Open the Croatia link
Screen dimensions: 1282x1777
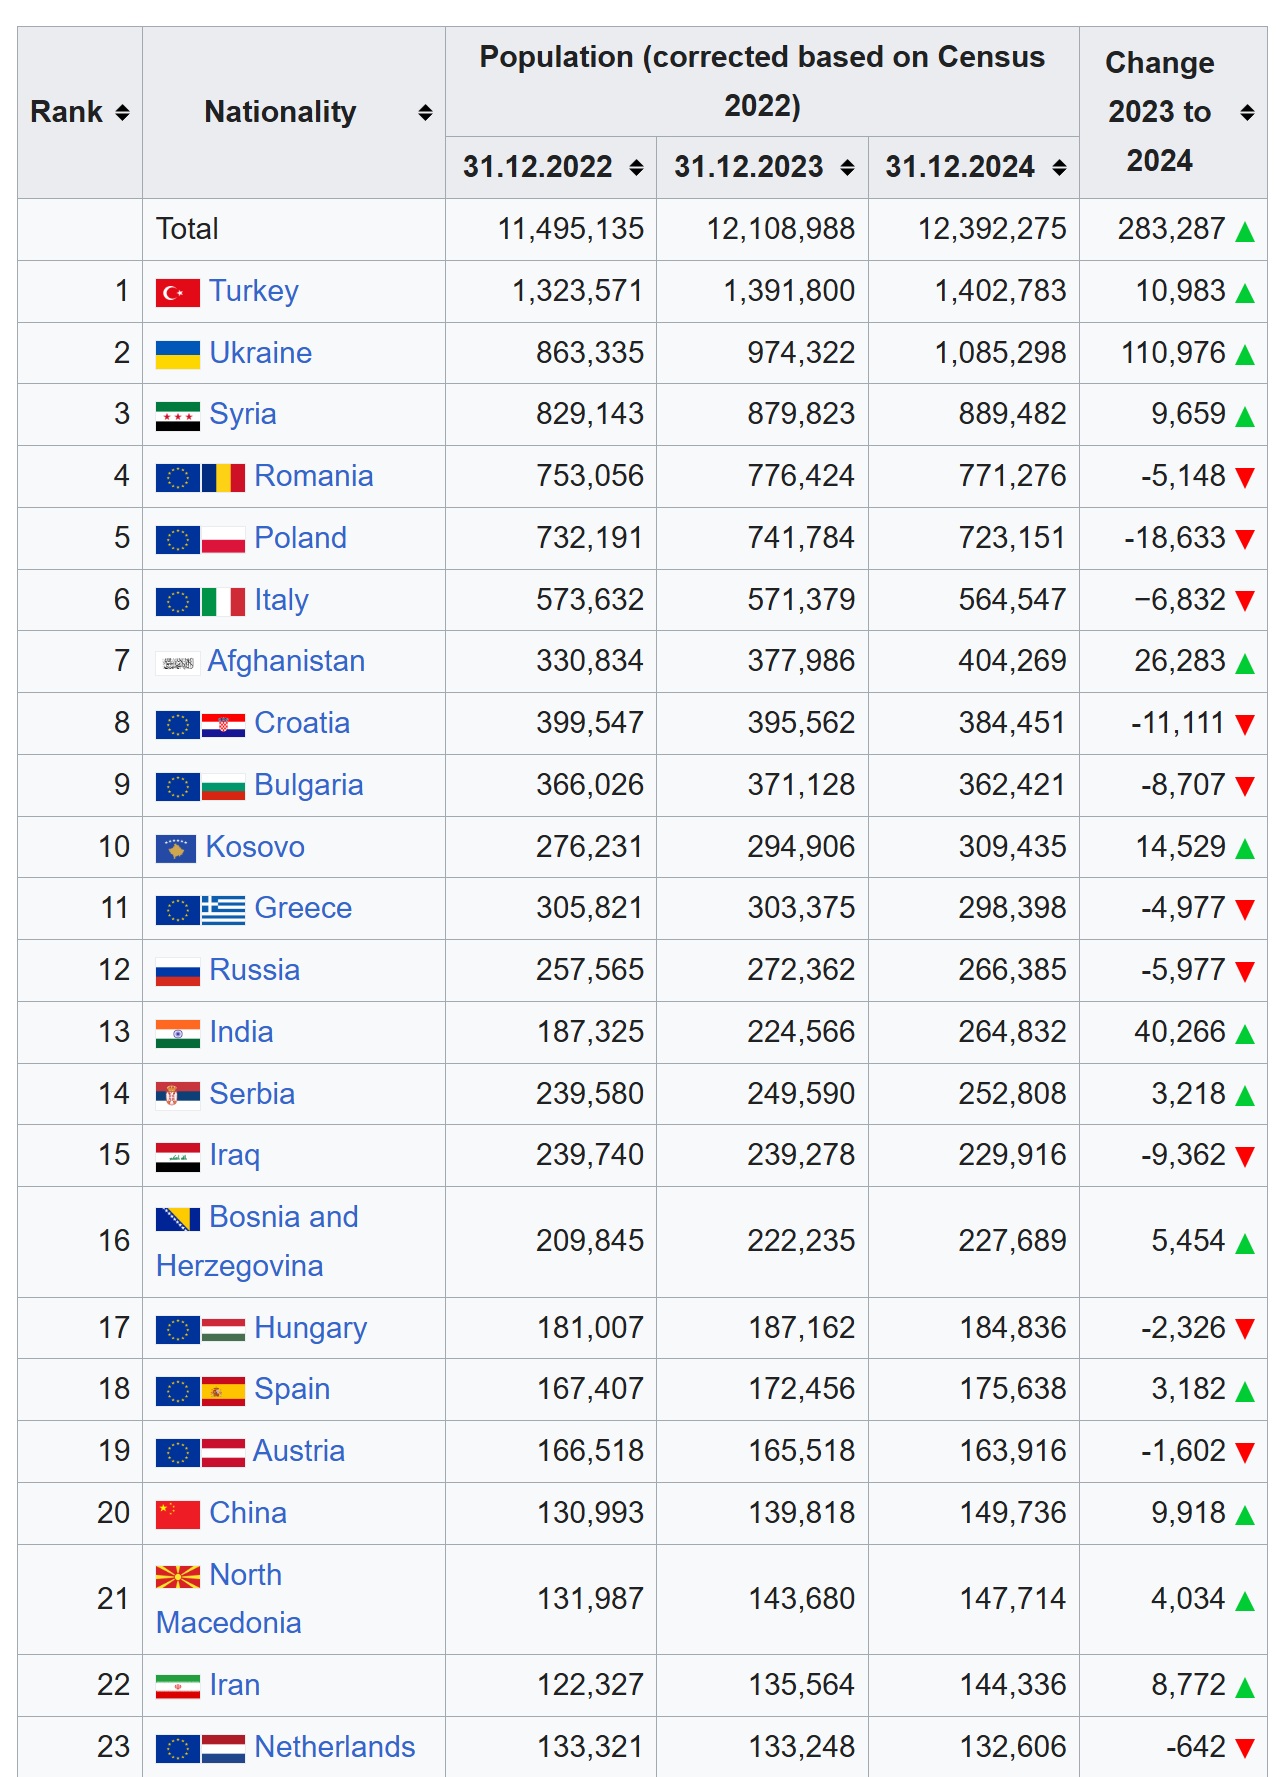click(x=302, y=723)
